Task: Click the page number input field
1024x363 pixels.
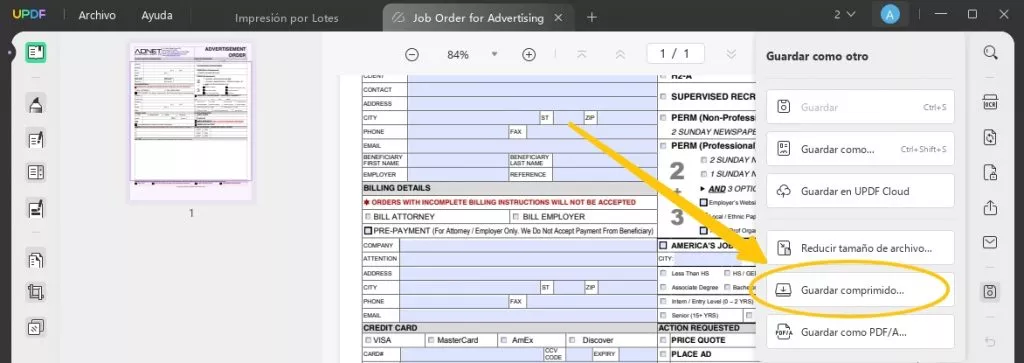Action: point(676,54)
